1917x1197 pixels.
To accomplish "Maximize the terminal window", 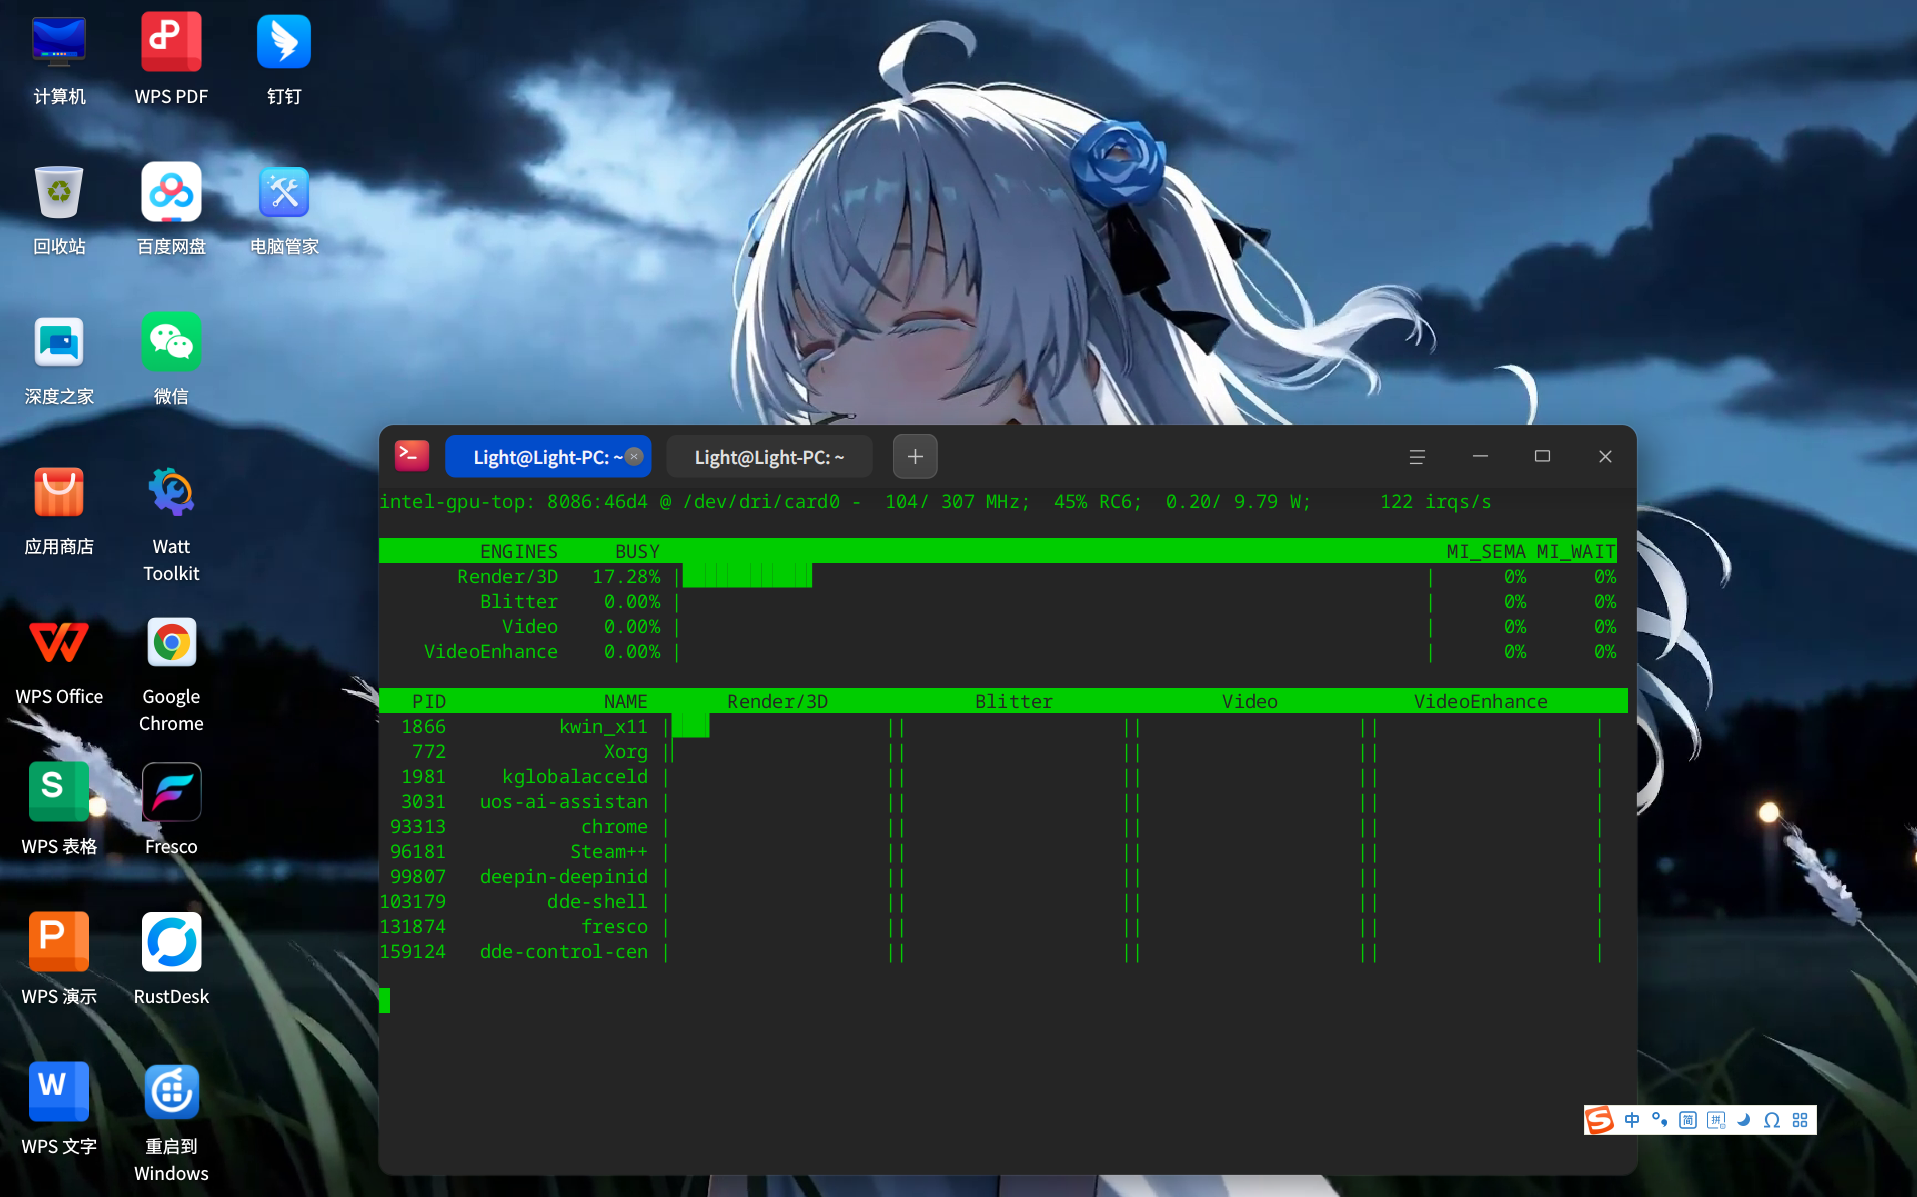I will click(1542, 456).
